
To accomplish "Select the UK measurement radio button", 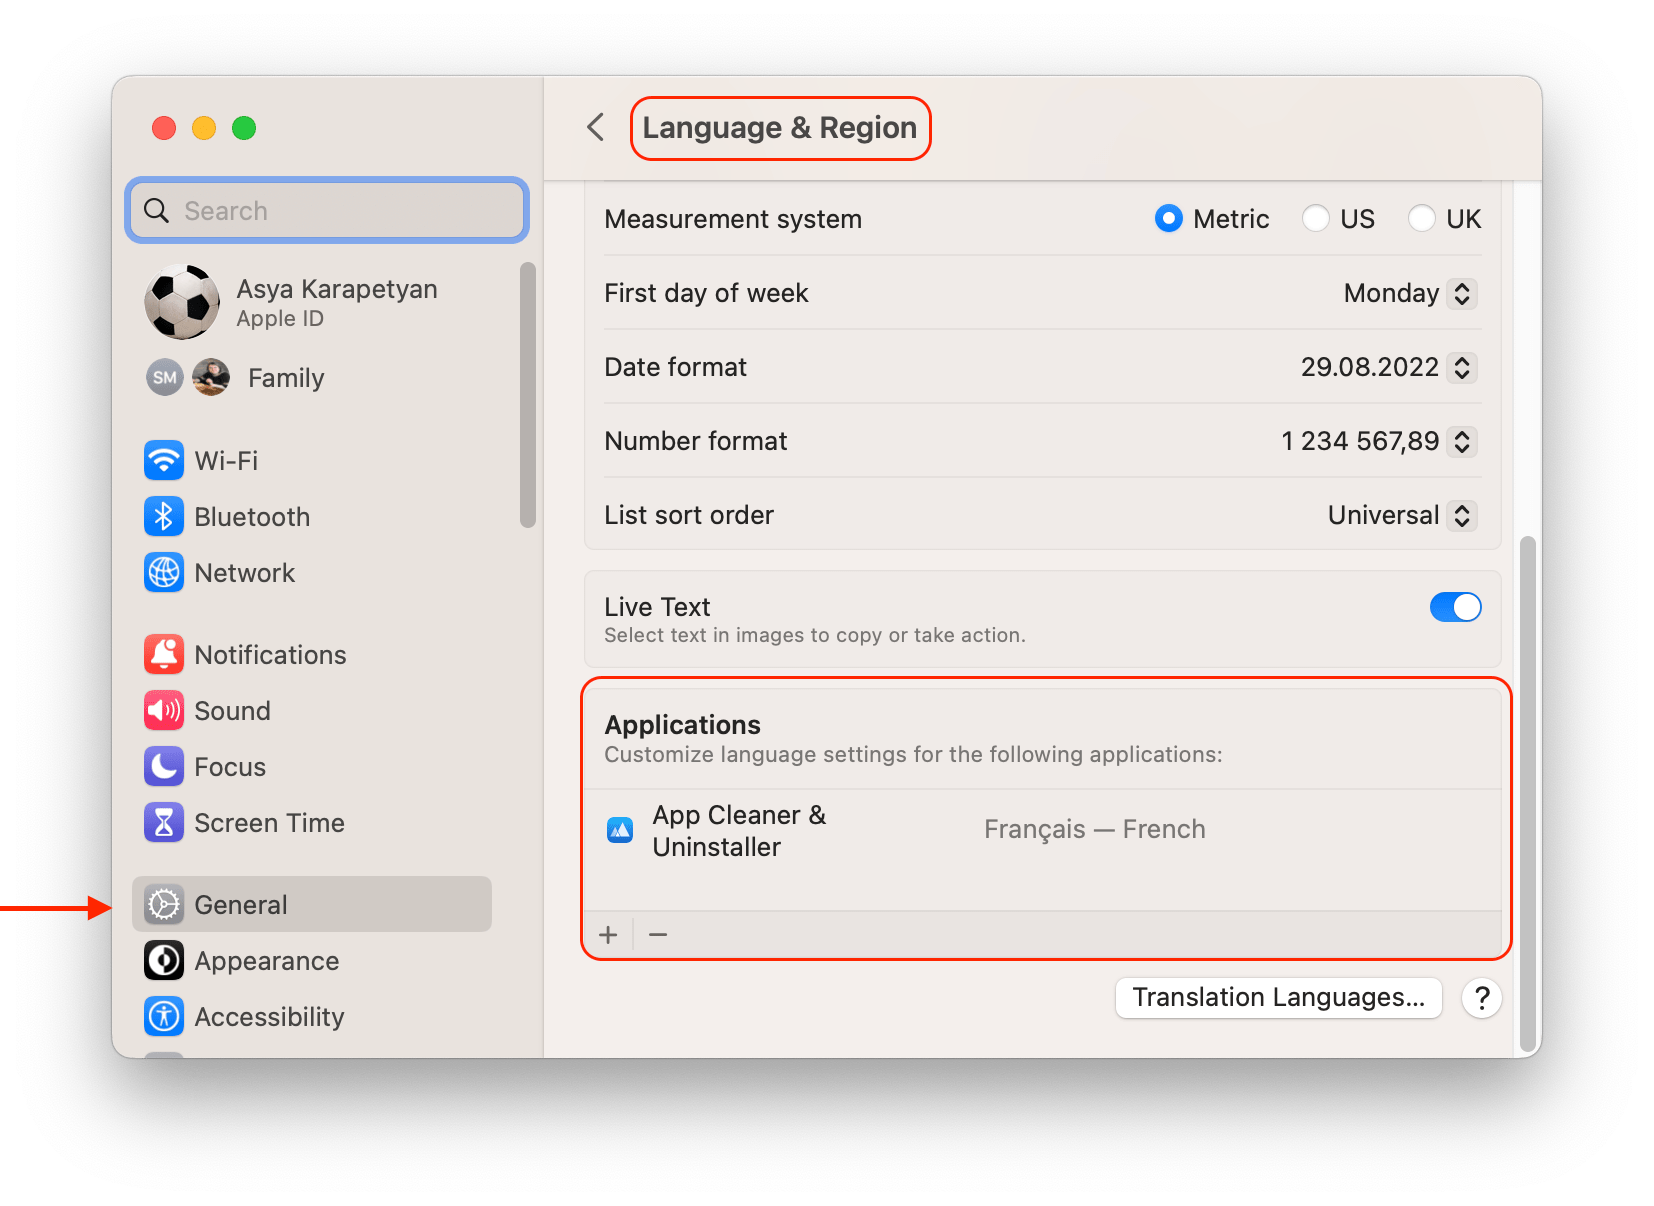I will tap(1422, 218).
